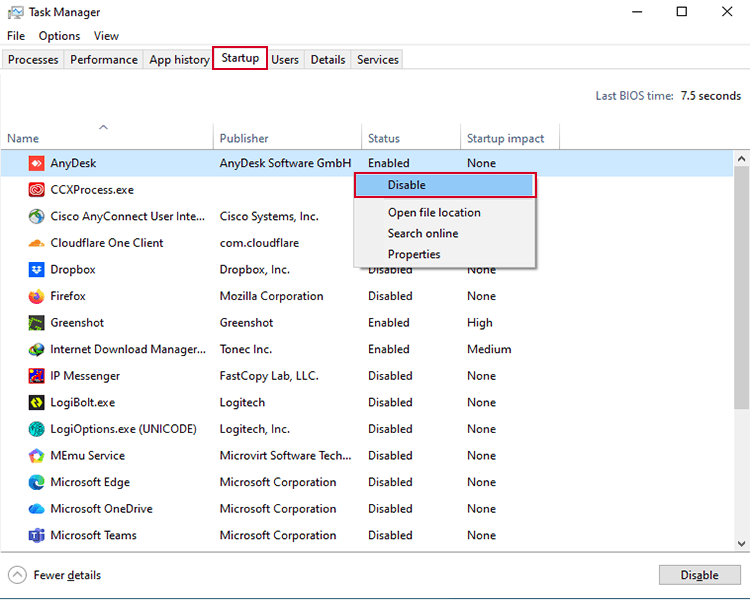Select the Microsoft Teams row name
750x600 pixels.
point(93,535)
